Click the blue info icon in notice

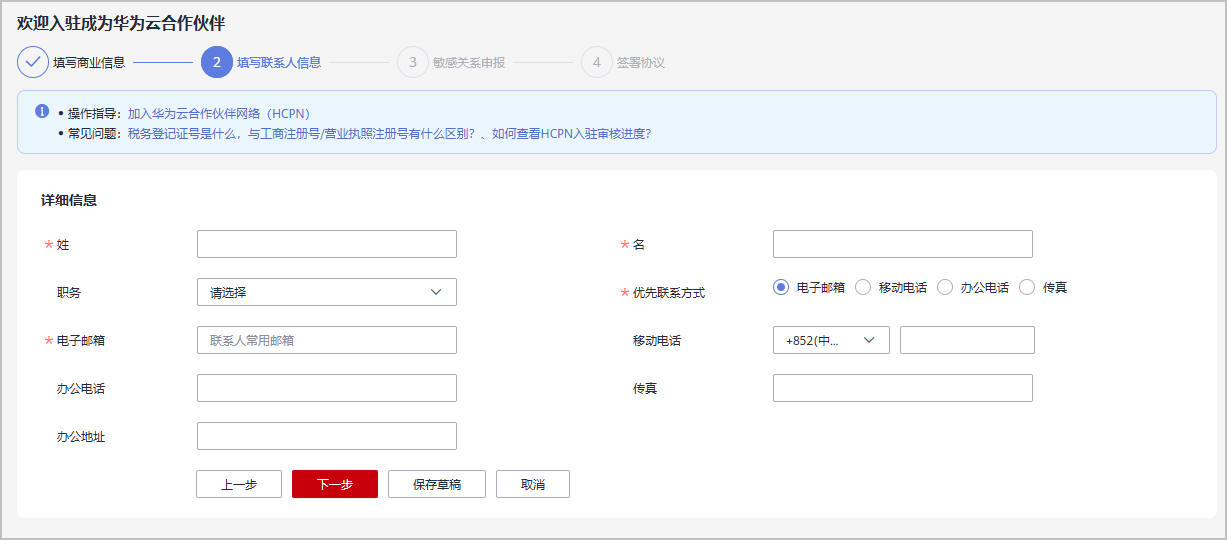[42, 112]
